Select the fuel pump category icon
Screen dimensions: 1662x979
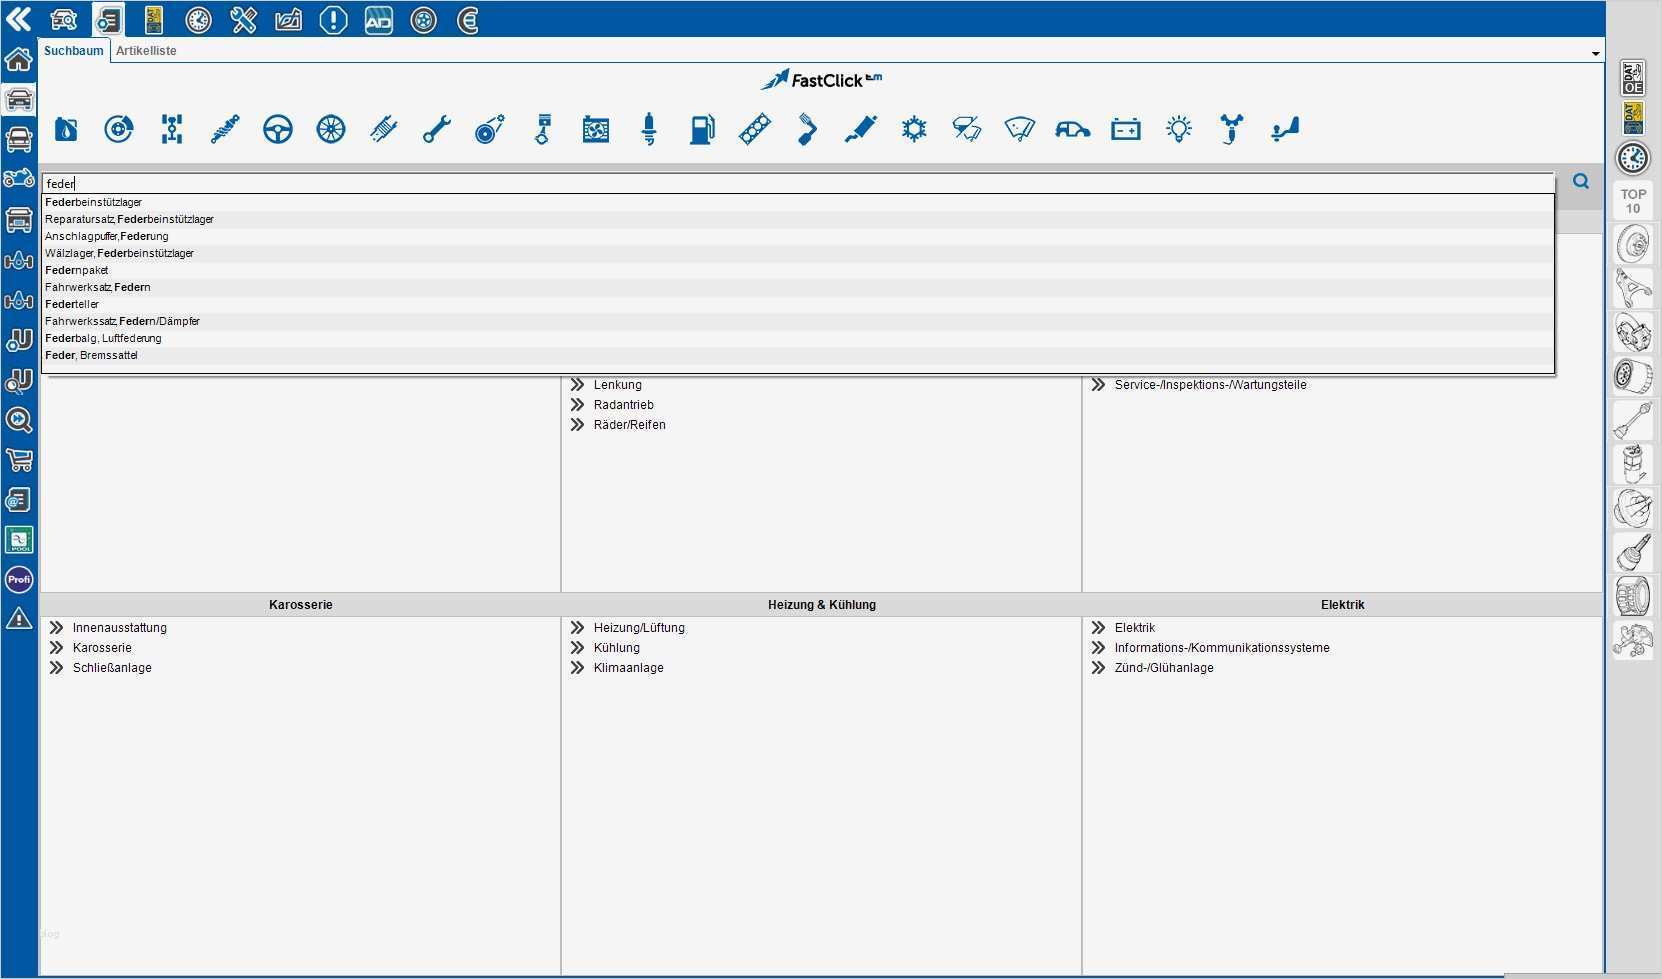pos(702,129)
